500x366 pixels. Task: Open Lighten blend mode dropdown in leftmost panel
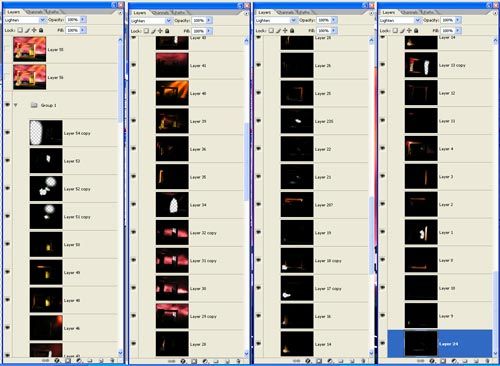[x=42, y=20]
